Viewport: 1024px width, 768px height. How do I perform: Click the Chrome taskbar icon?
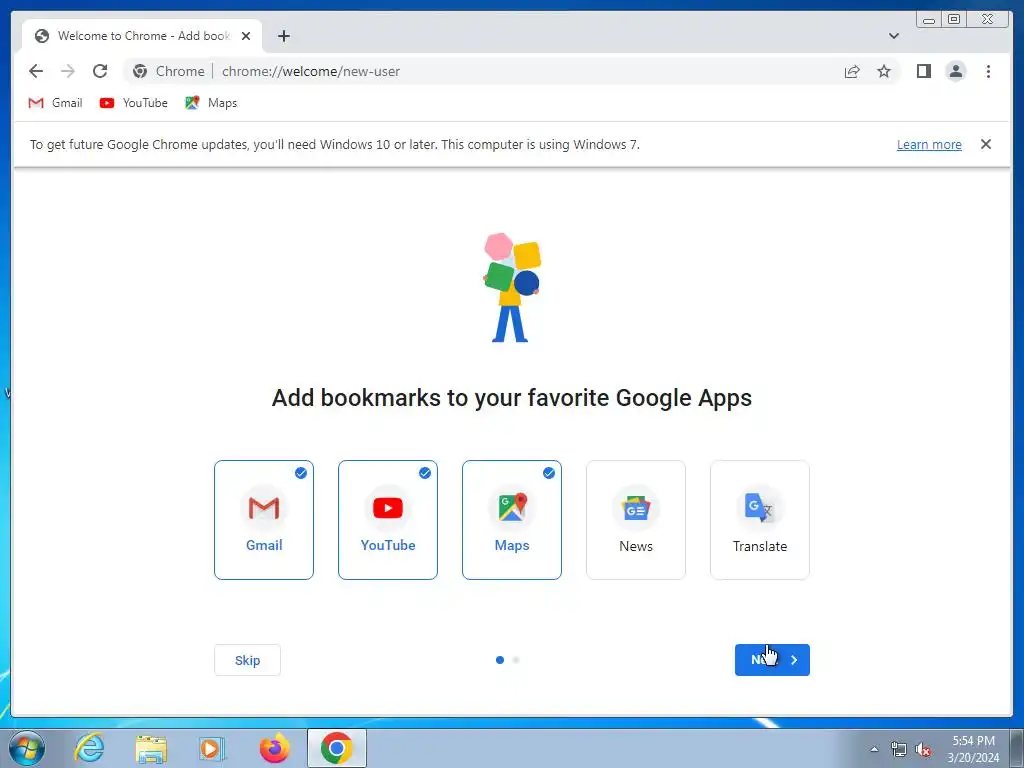(336, 748)
